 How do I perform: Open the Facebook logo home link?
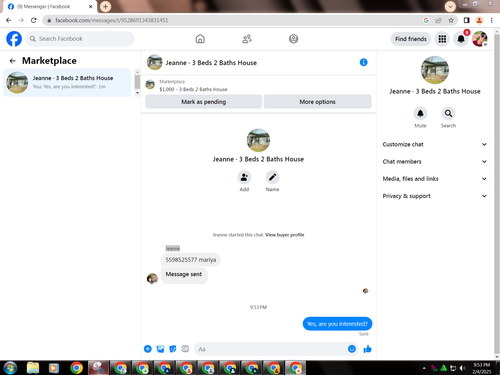[x=14, y=39]
